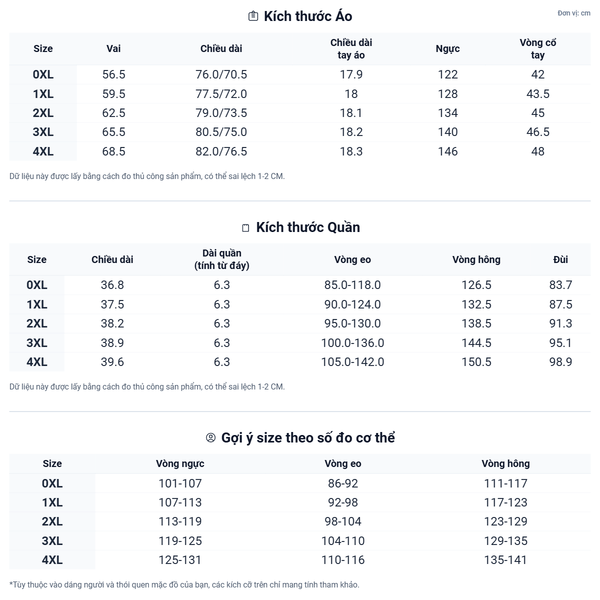Screen dimensions: 600x600
Task: Click the pants icon beside Kích thước Quần
Action: pos(245,228)
